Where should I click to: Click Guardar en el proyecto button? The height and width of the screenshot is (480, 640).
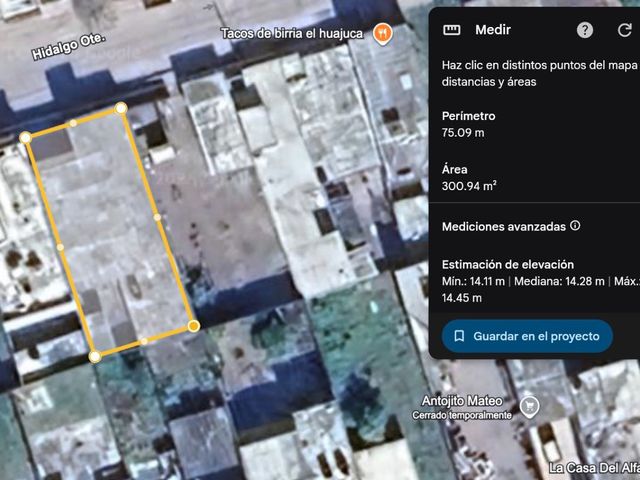[x=527, y=336]
